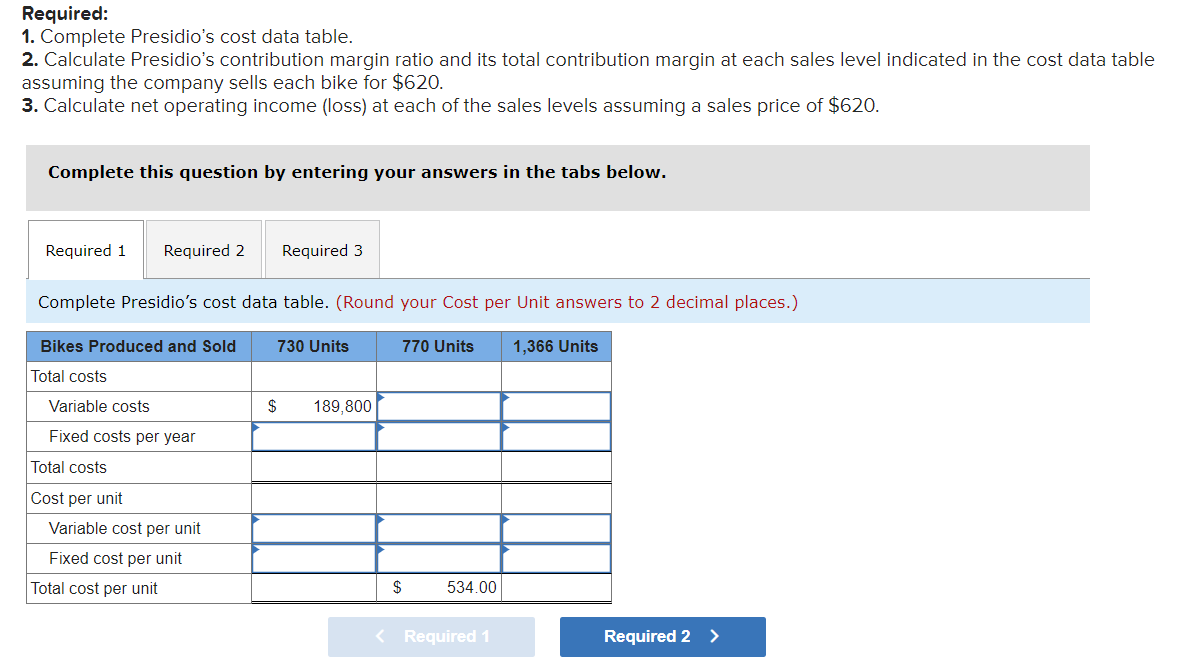Select the Required 1 tab

tap(85, 250)
